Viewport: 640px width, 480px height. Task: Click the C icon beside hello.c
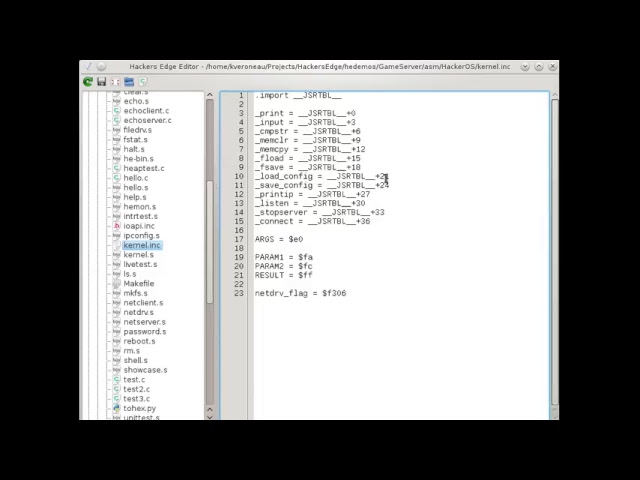[116, 178]
